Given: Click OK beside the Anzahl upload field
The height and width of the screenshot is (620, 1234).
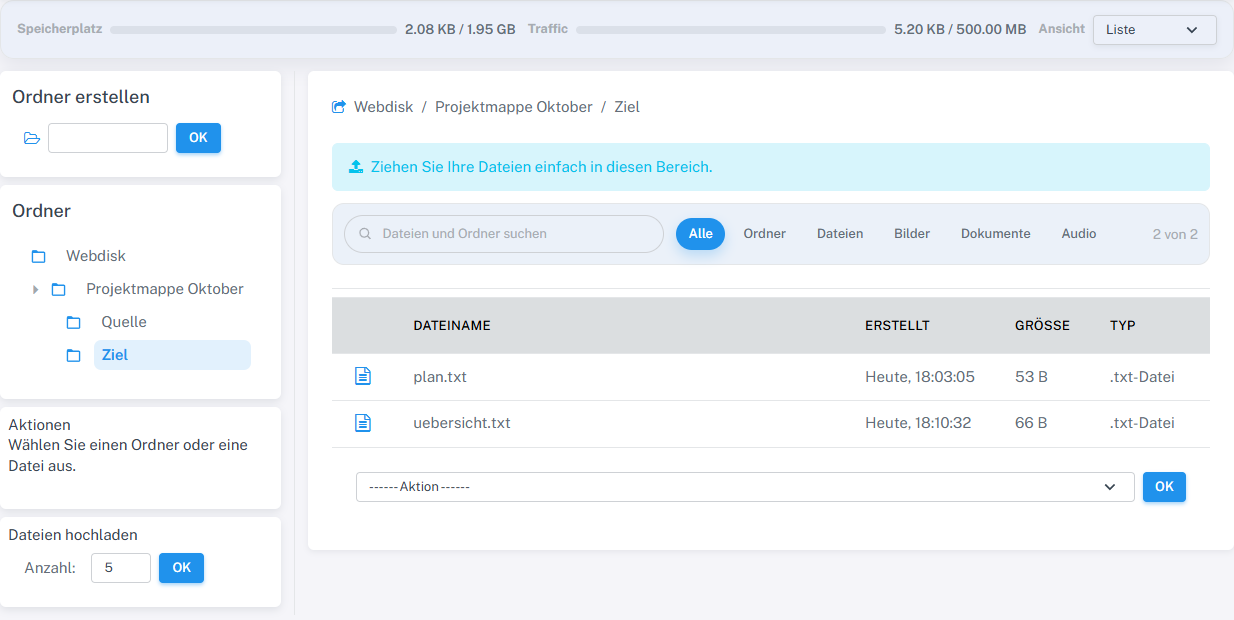Looking at the screenshot, I should coord(181,568).
